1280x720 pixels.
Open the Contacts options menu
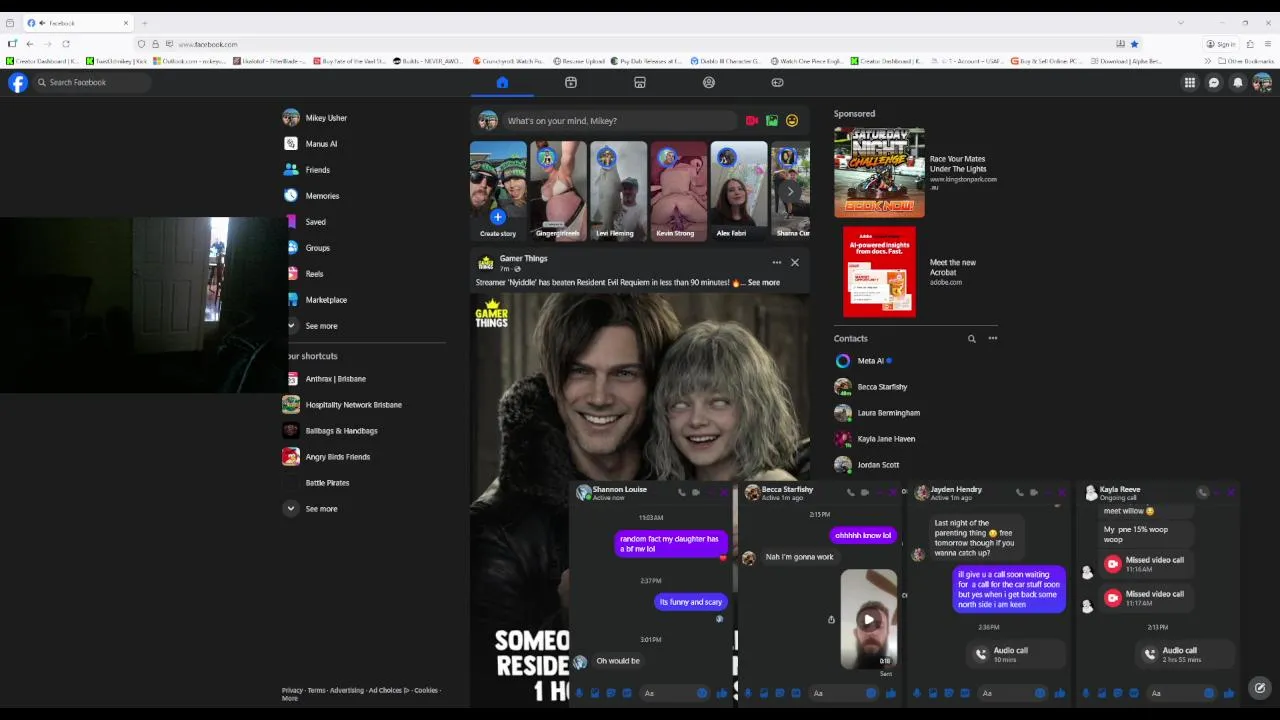[x=993, y=339]
